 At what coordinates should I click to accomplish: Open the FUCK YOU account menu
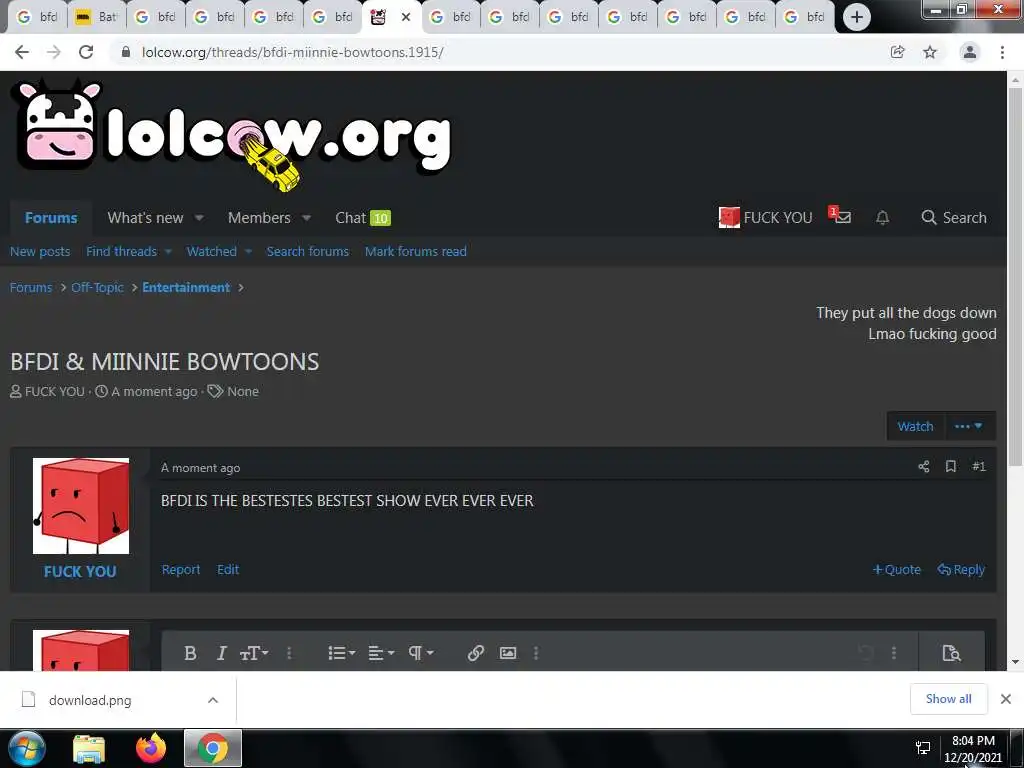point(765,217)
